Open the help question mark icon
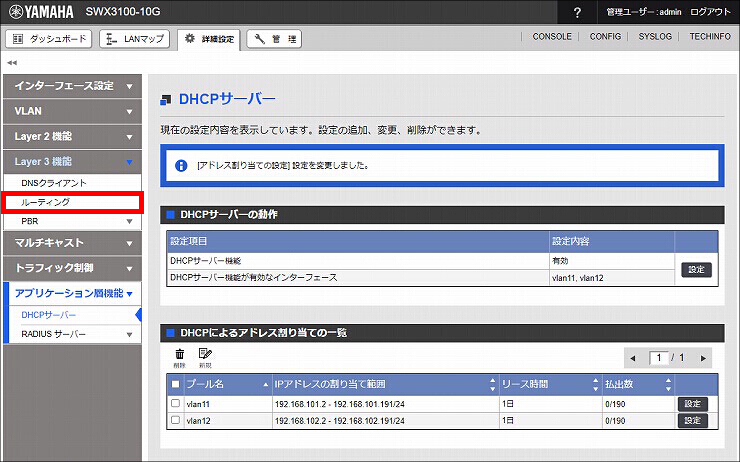The height and width of the screenshot is (462, 740). click(x=577, y=12)
